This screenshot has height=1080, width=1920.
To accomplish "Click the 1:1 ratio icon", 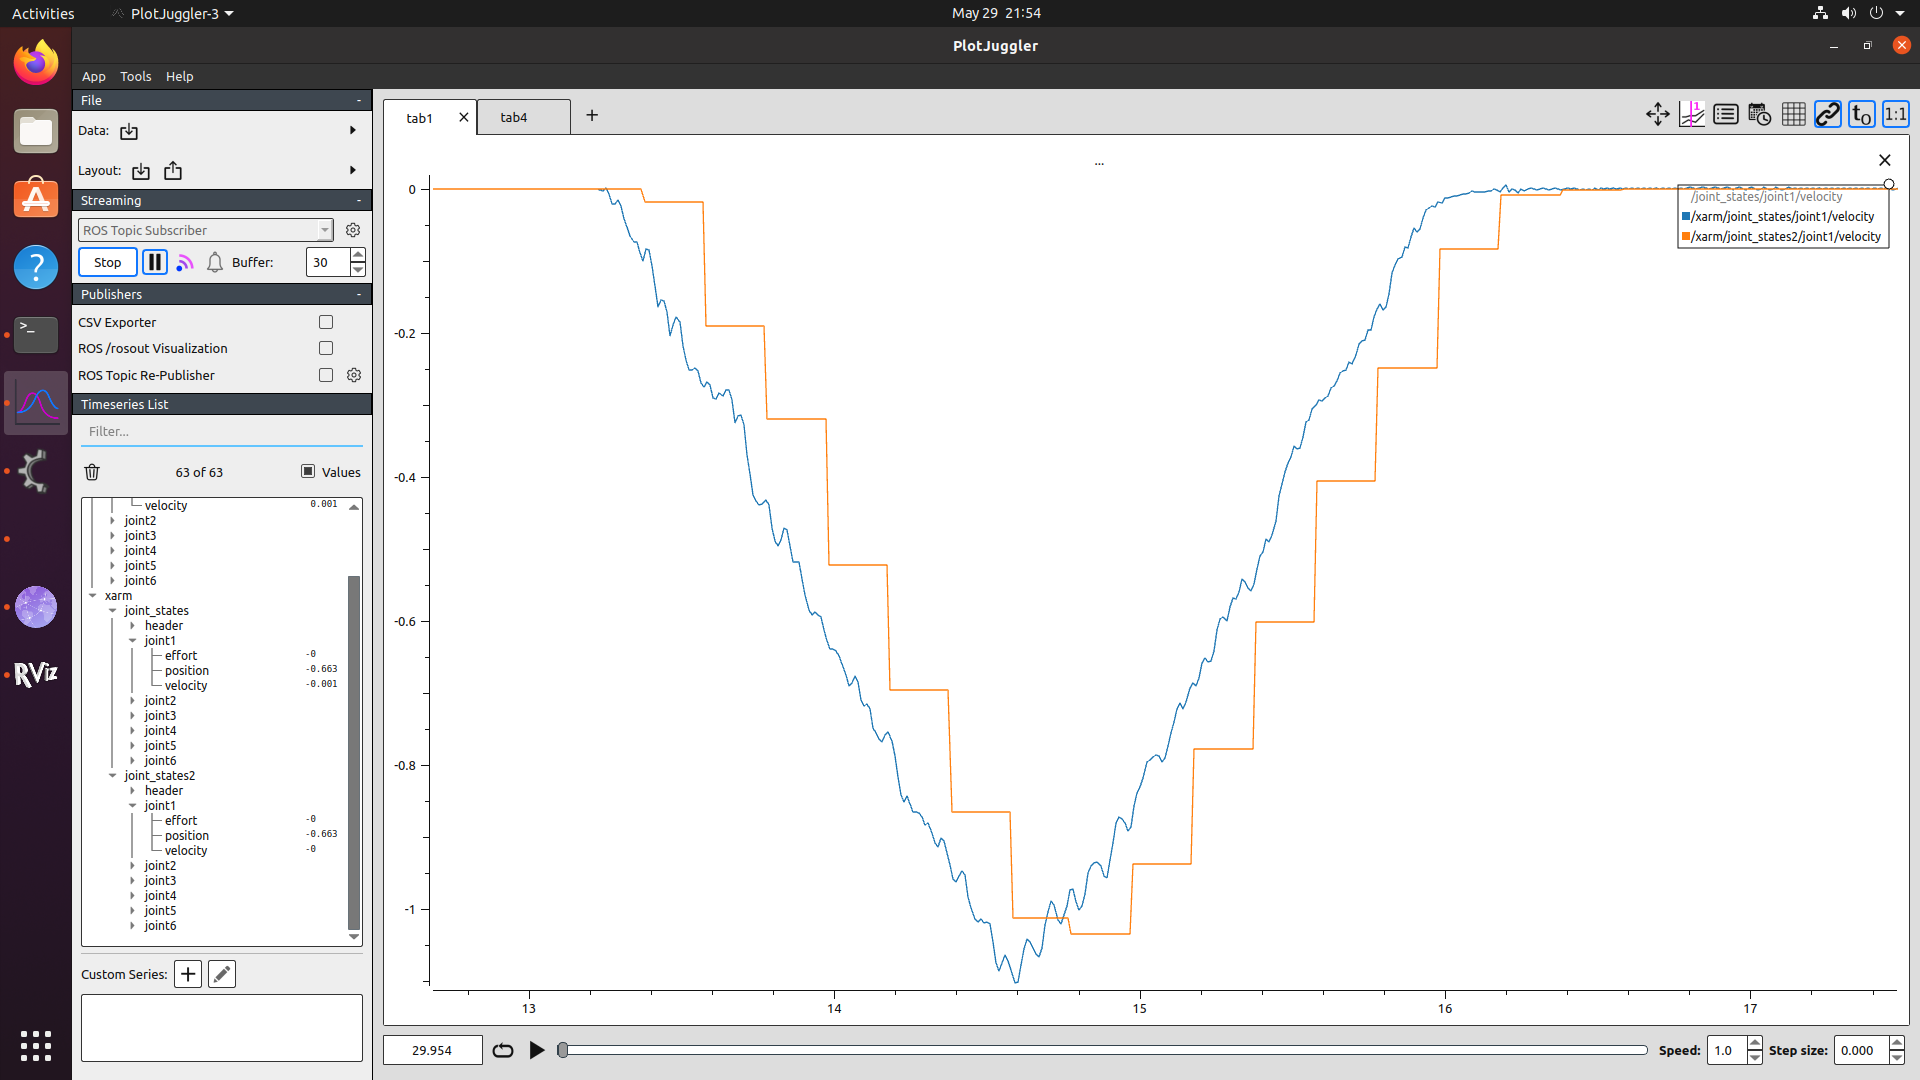I will point(1895,115).
